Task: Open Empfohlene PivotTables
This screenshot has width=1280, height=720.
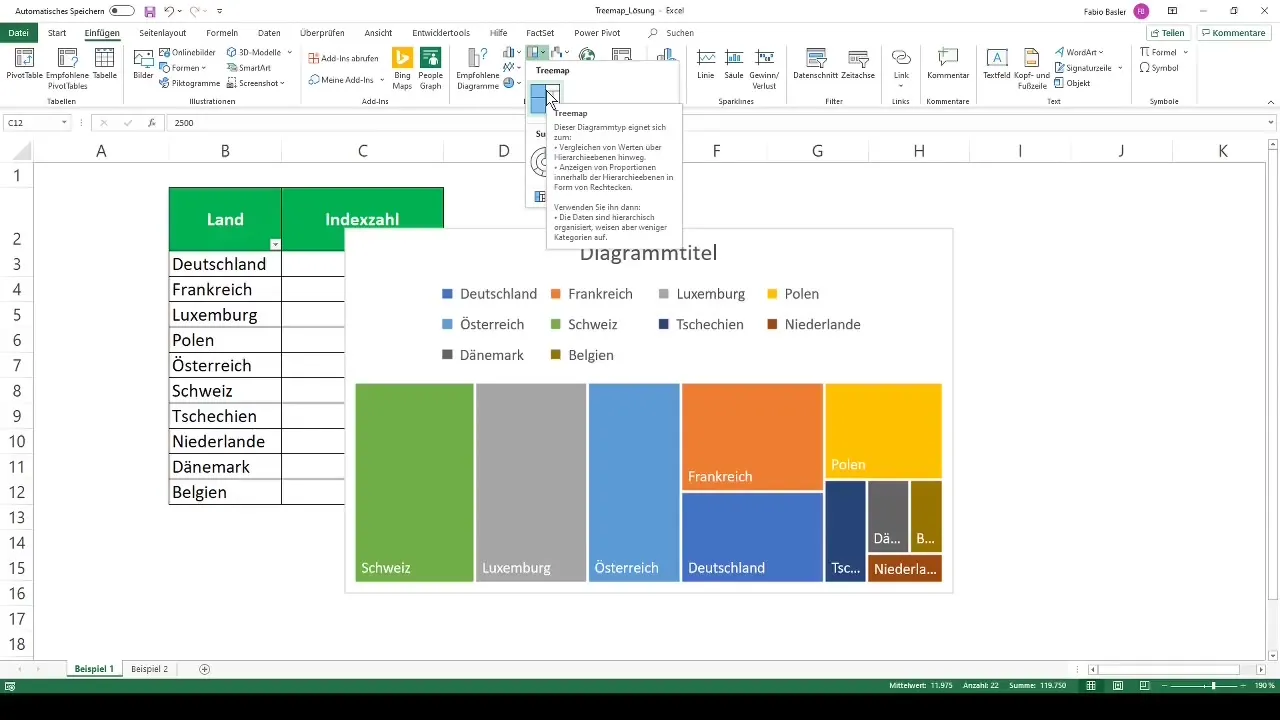Action: click(x=67, y=67)
